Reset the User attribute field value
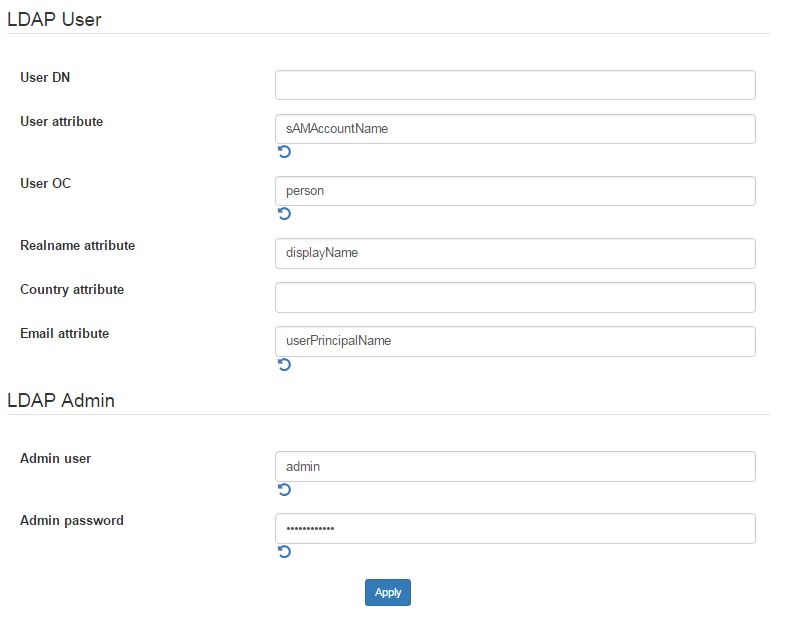Image resolution: width=790 pixels, height=639 pixels. 284,152
